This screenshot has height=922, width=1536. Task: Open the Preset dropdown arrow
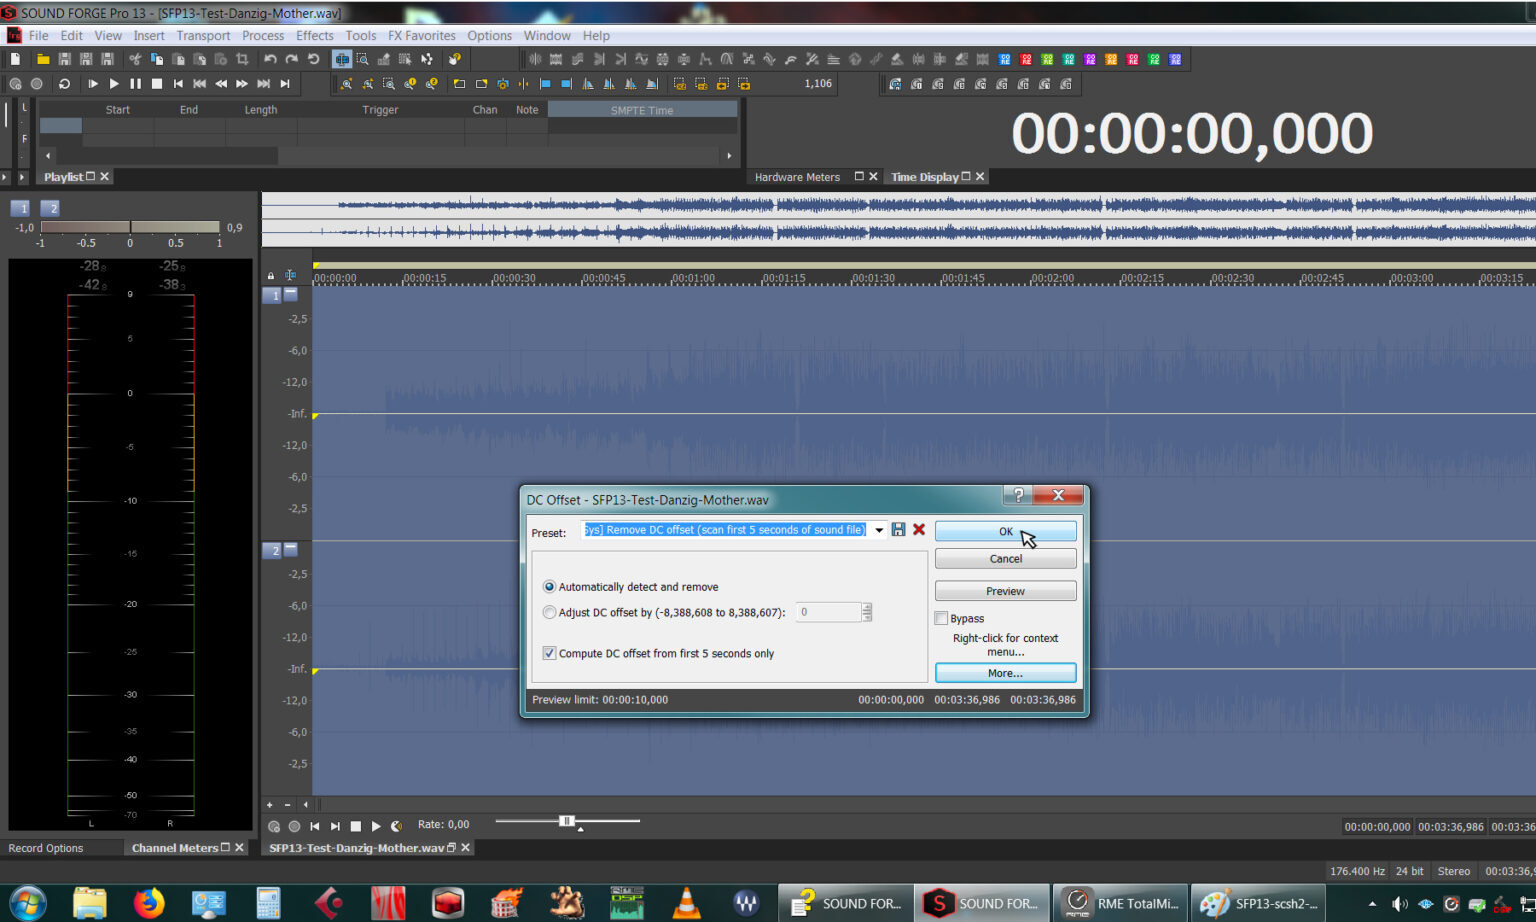[x=879, y=530]
